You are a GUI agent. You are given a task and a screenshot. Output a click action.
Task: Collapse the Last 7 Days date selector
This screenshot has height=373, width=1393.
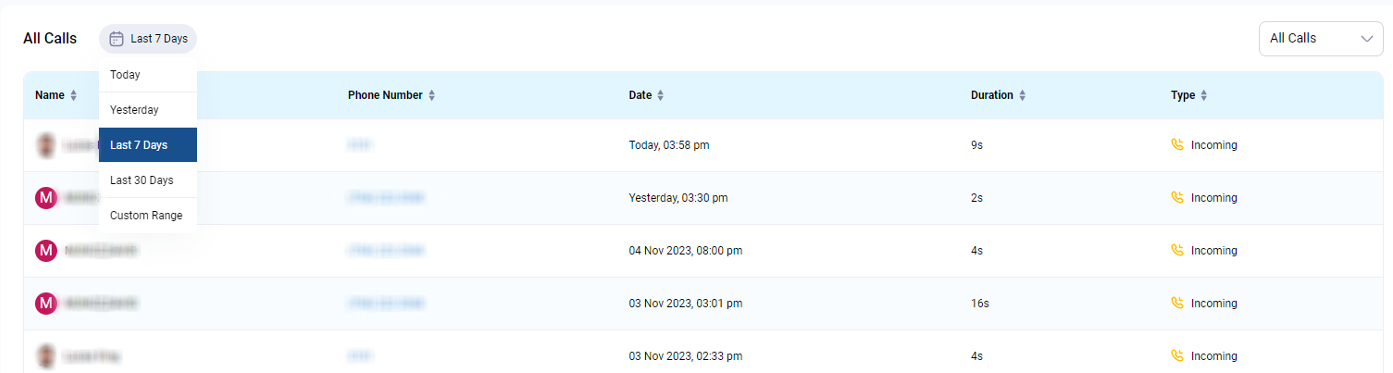(x=148, y=39)
